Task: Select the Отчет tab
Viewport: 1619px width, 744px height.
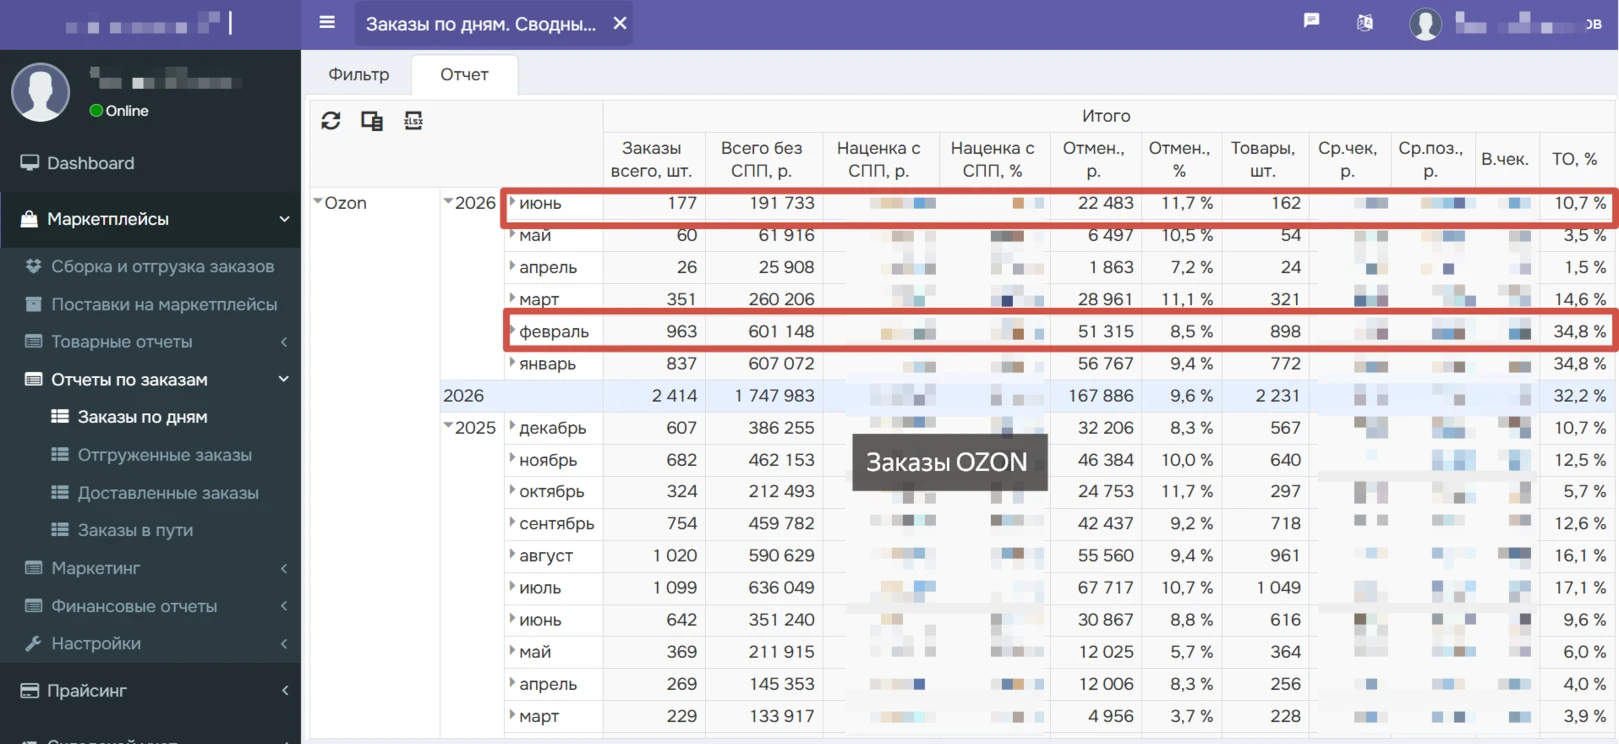Action: [x=465, y=75]
